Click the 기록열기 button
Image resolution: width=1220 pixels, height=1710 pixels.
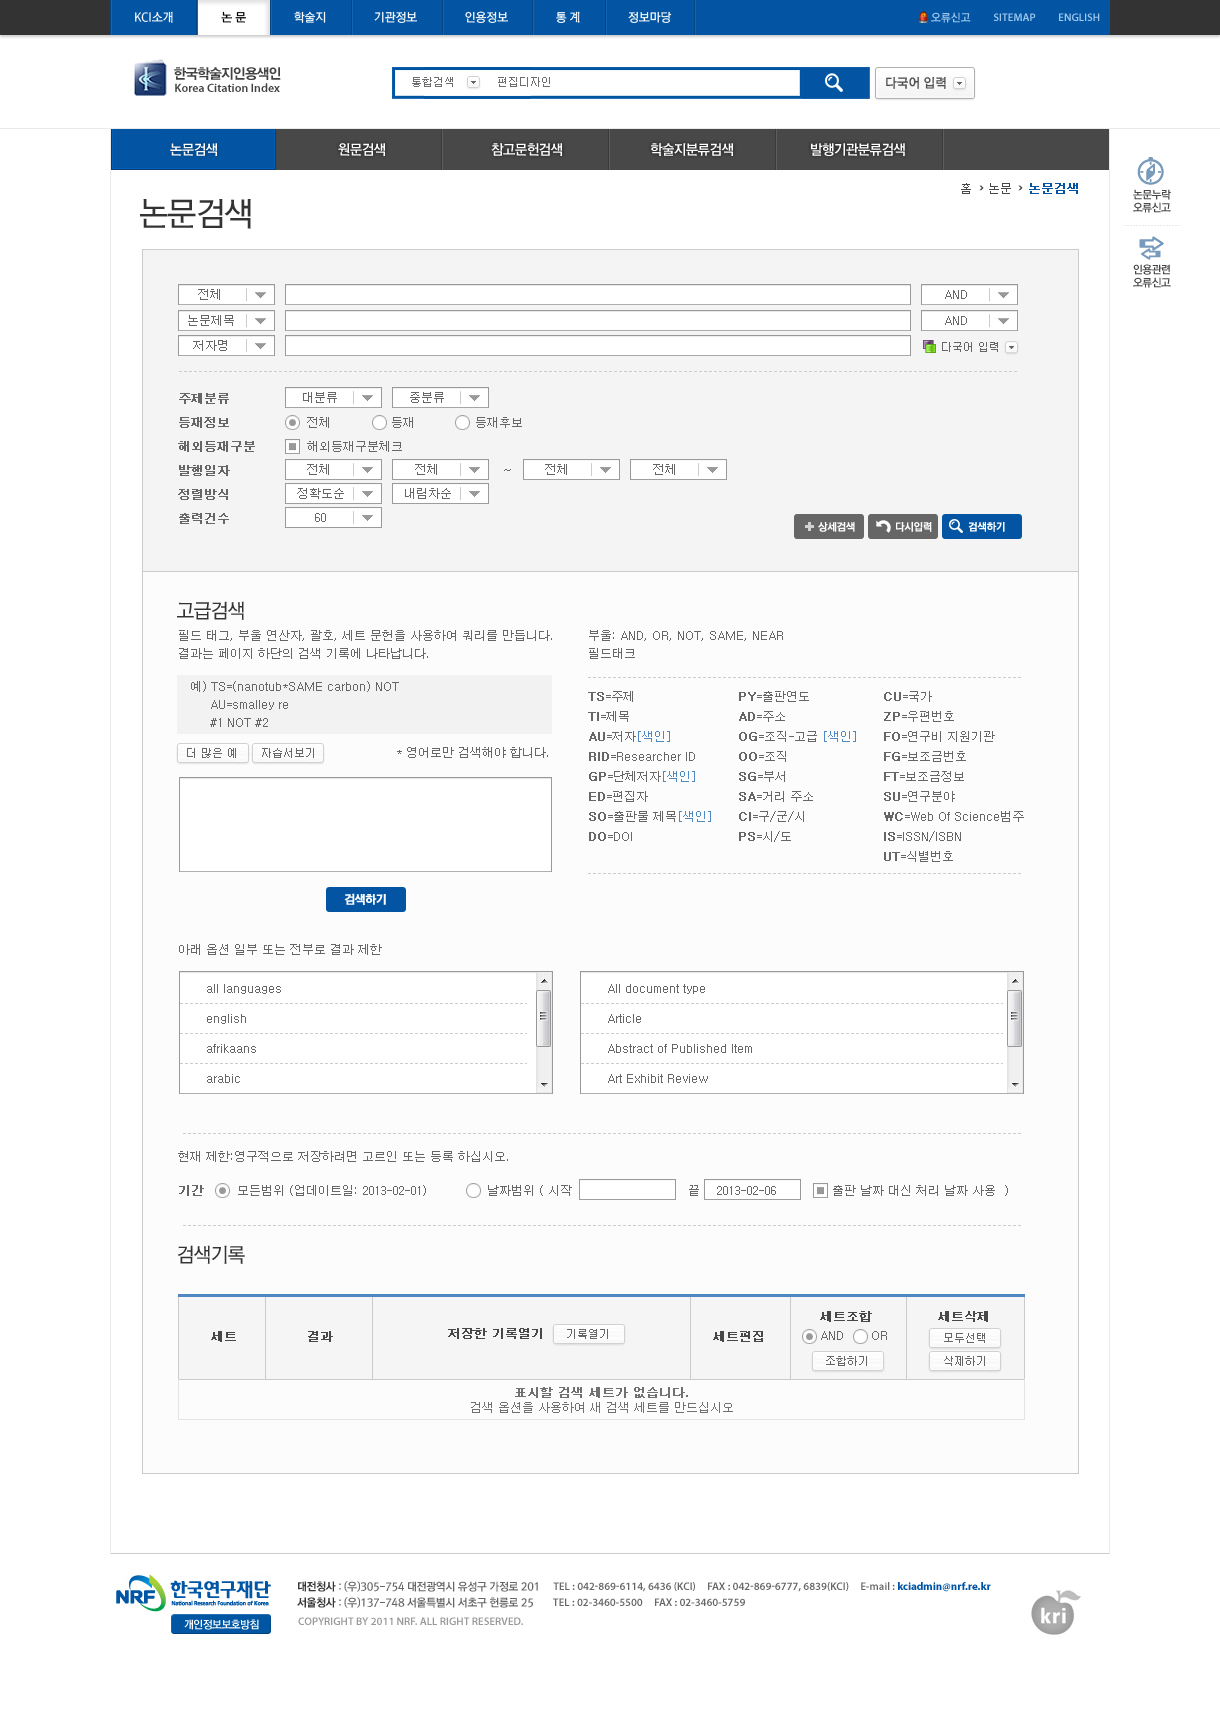point(588,1334)
